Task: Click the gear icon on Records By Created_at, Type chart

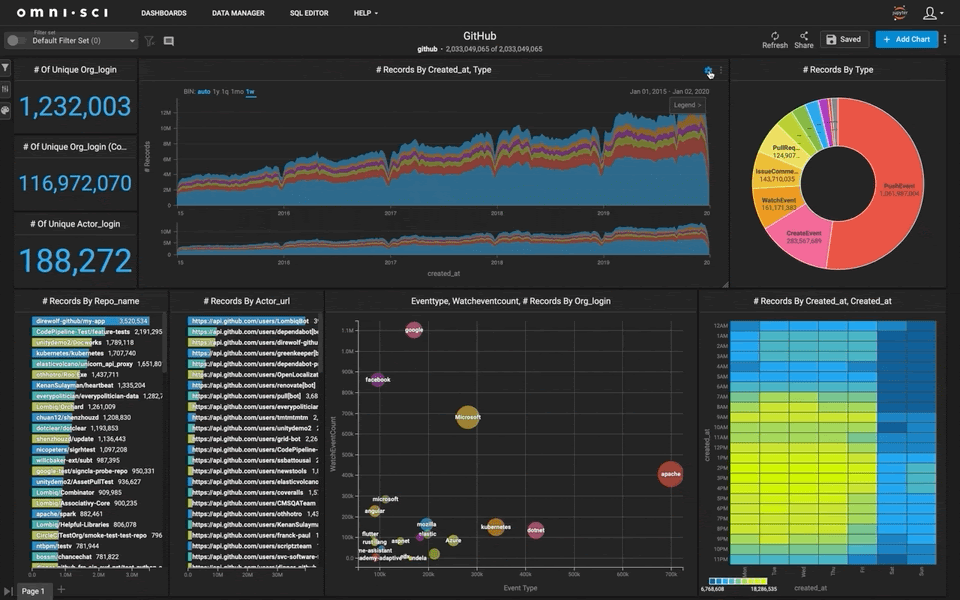Action: (x=708, y=70)
